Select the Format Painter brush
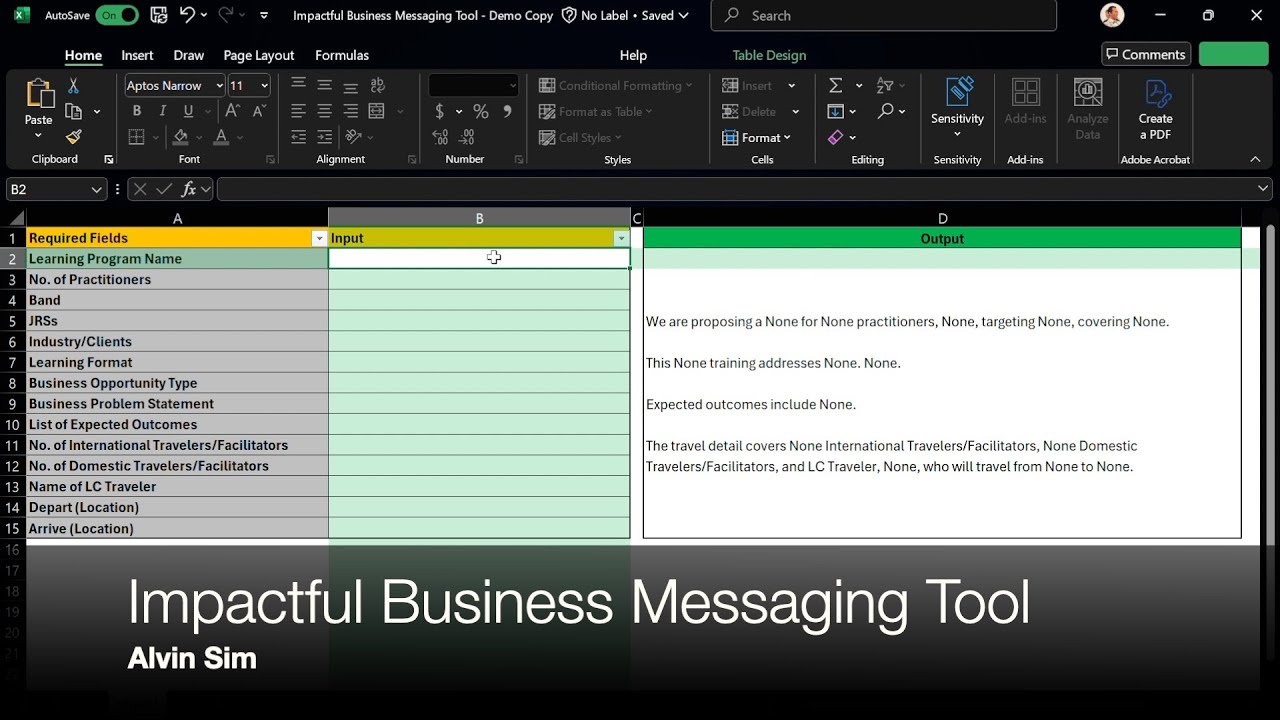This screenshot has width=1280, height=720. (73, 137)
